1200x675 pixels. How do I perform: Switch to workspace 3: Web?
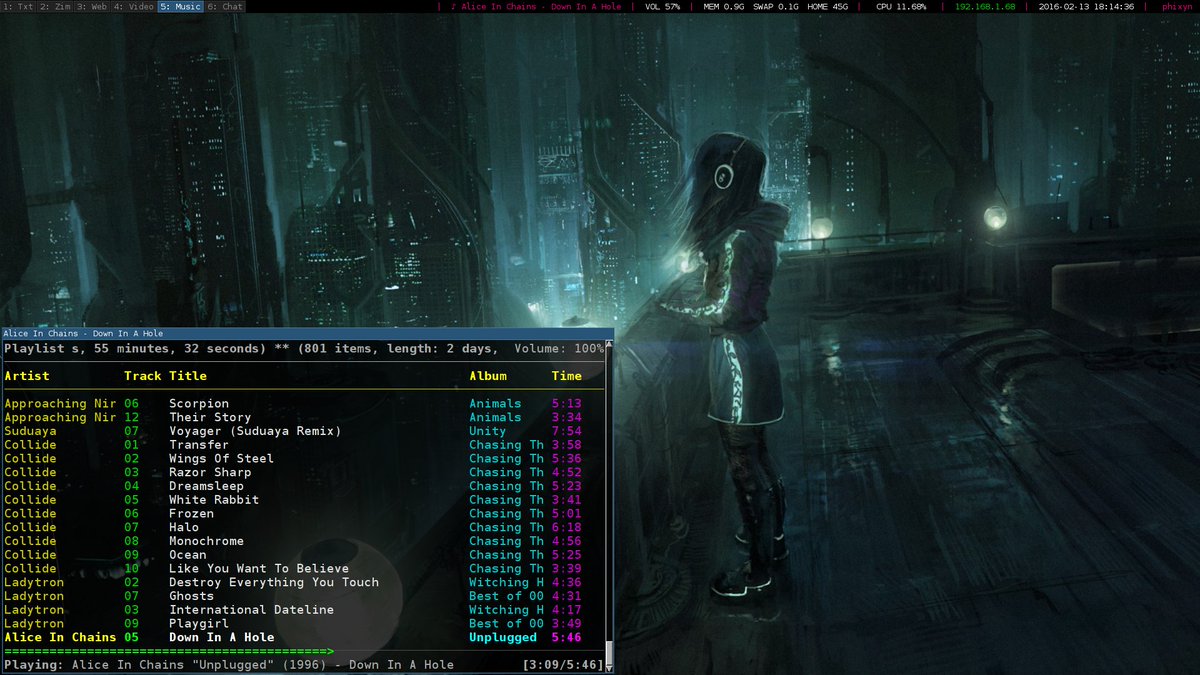[x=91, y=6]
